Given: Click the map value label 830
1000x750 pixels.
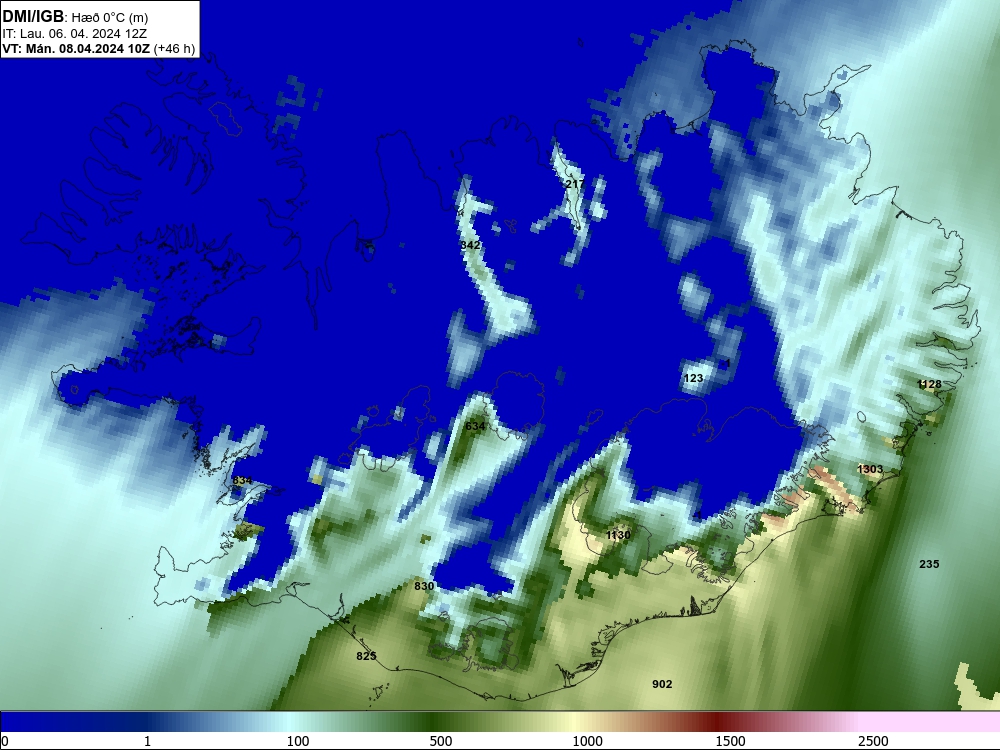Looking at the screenshot, I should click(x=424, y=586).
